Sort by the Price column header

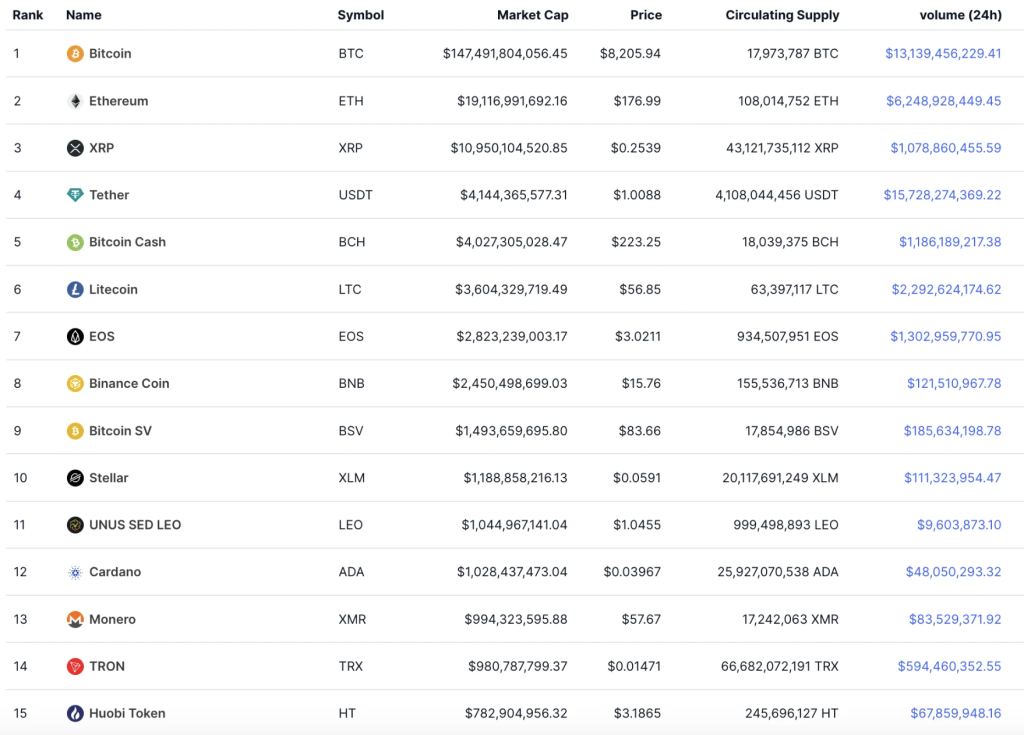pyautogui.click(x=646, y=15)
